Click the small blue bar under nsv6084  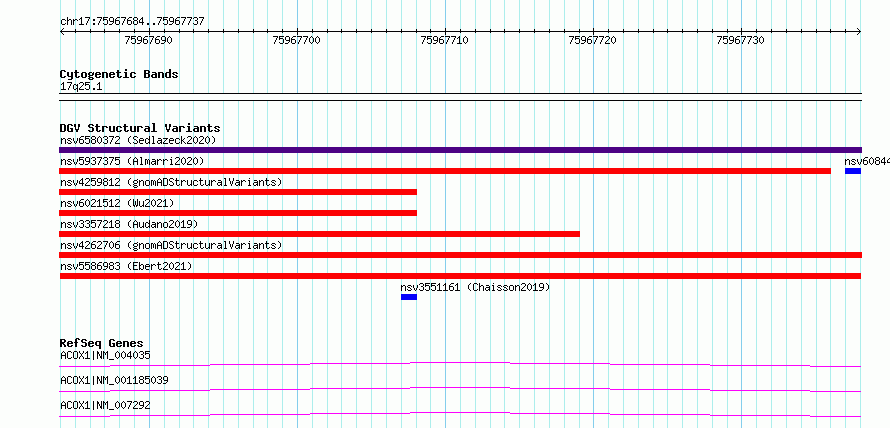click(x=853, y=171)
